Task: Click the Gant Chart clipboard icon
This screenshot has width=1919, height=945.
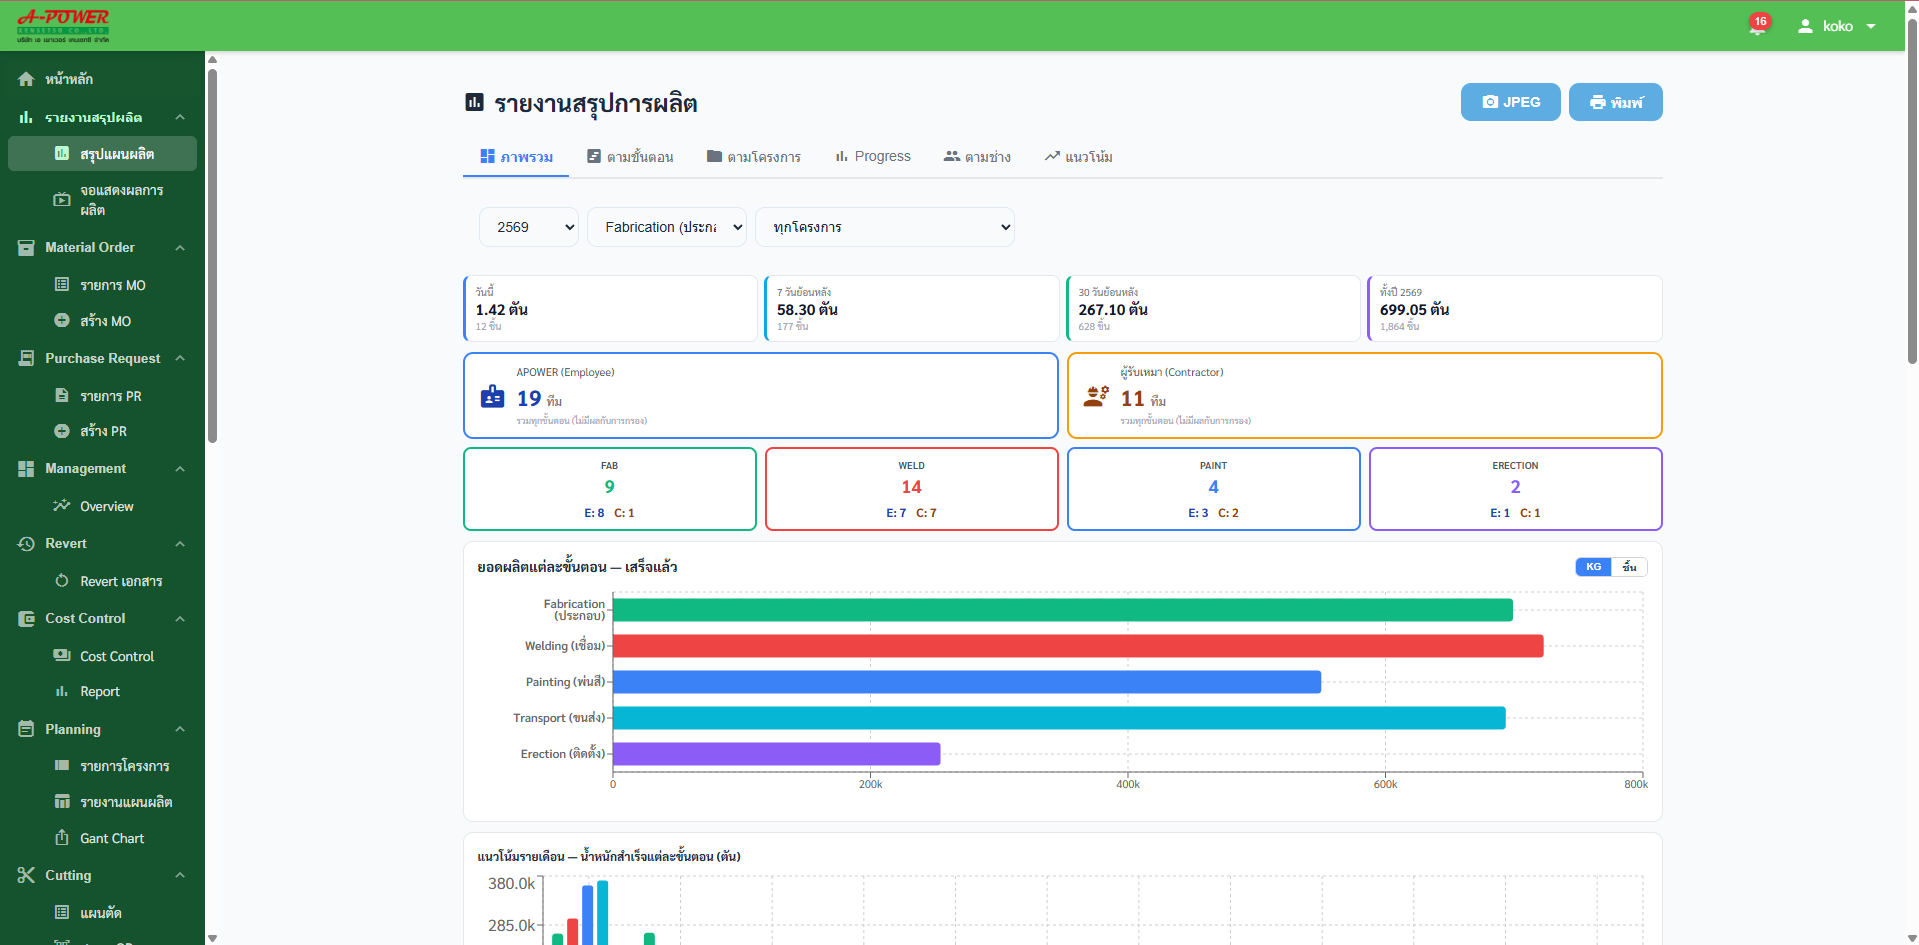Action: (62, 838)
